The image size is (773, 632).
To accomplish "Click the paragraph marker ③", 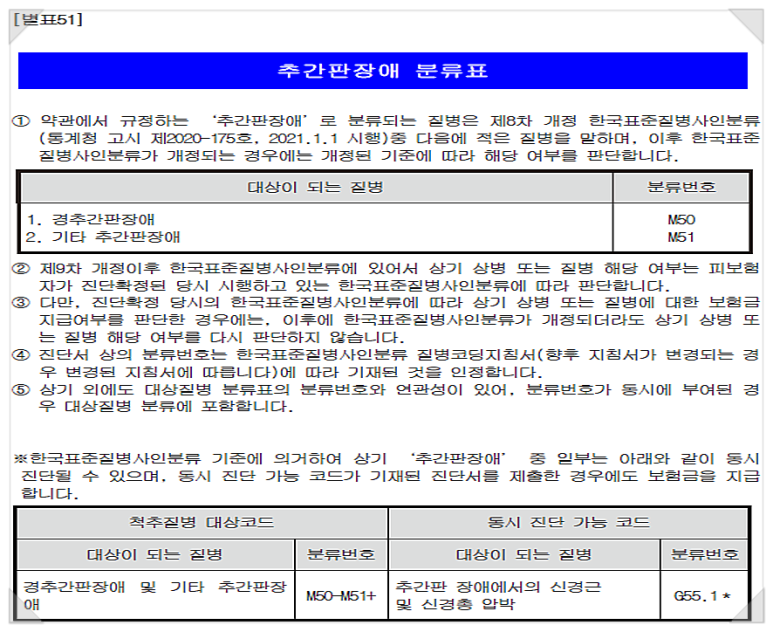I will tap(21, 303).
